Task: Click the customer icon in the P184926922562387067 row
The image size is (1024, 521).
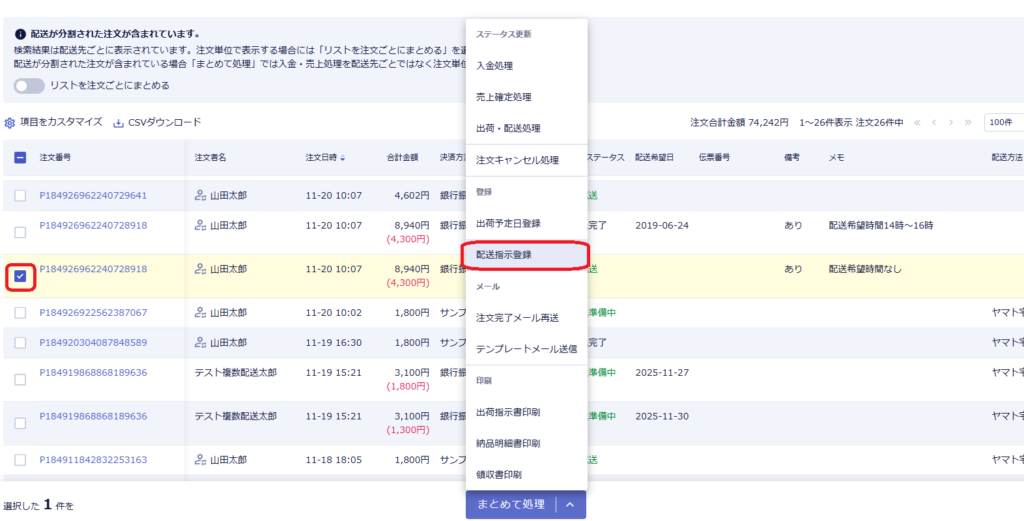Action: pyautogui.click(x=200, y=313)
